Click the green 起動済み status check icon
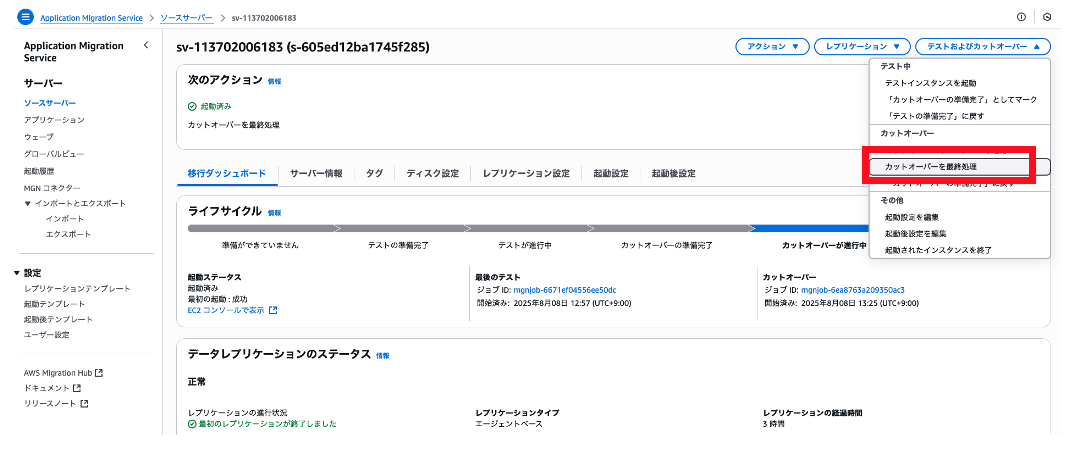Screen dimensions: 1077x462 (192, 106)
